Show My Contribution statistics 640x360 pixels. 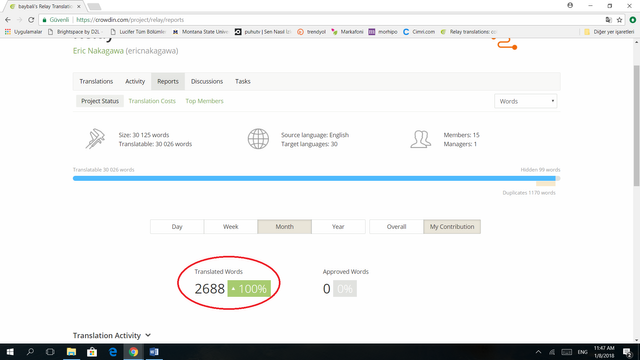452,227
